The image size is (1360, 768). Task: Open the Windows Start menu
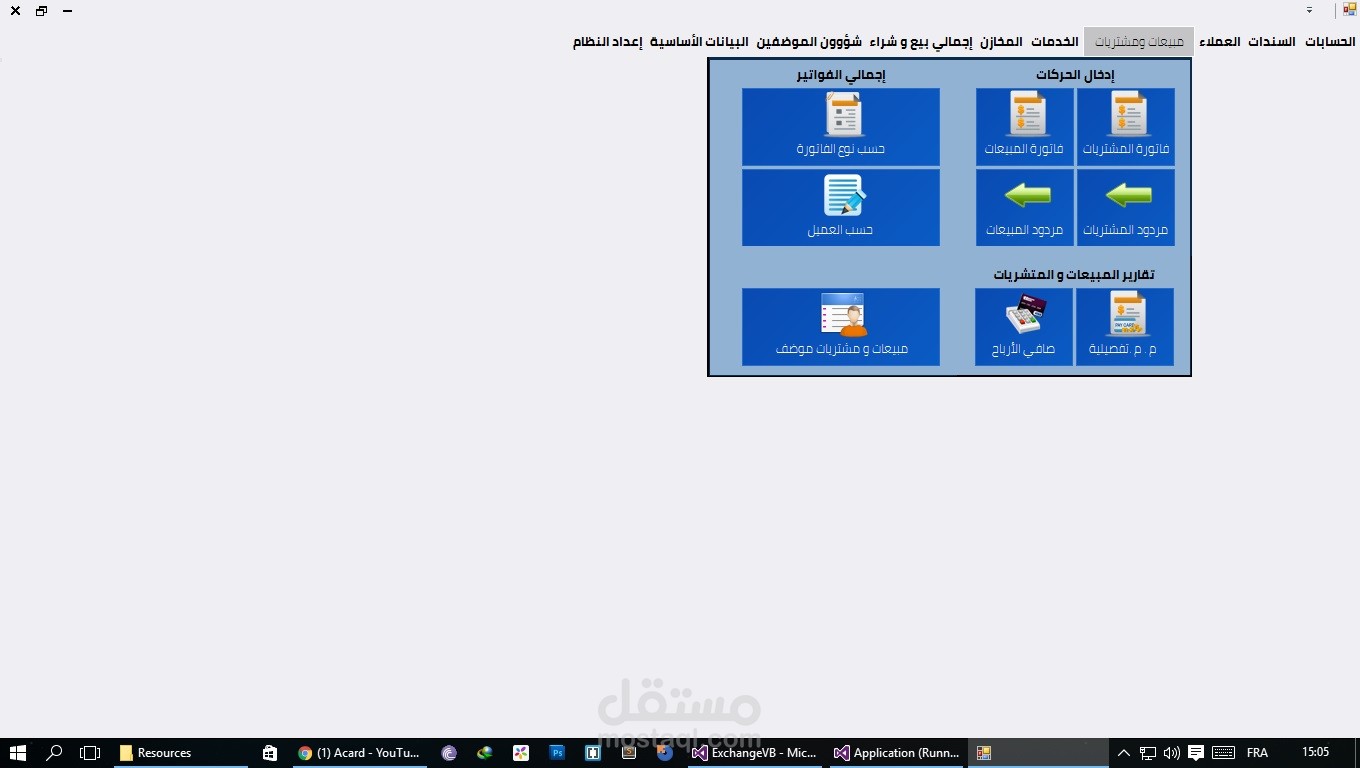coord(18,753)
